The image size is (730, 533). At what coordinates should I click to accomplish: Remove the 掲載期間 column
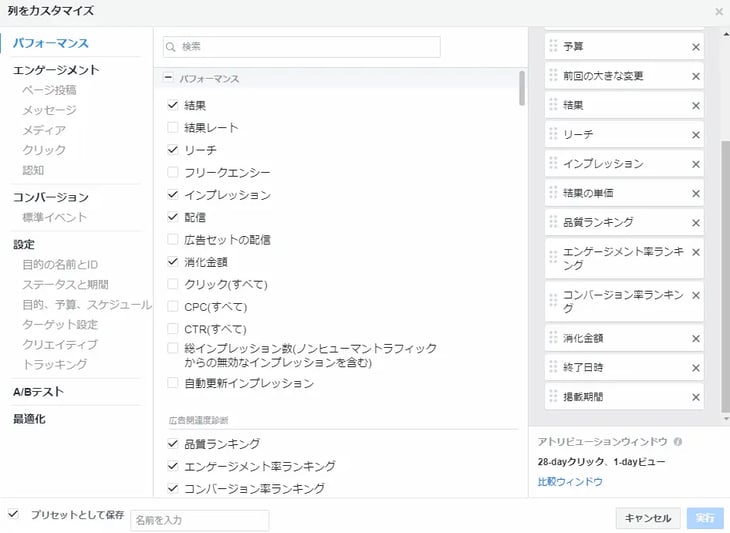point(696,398)
